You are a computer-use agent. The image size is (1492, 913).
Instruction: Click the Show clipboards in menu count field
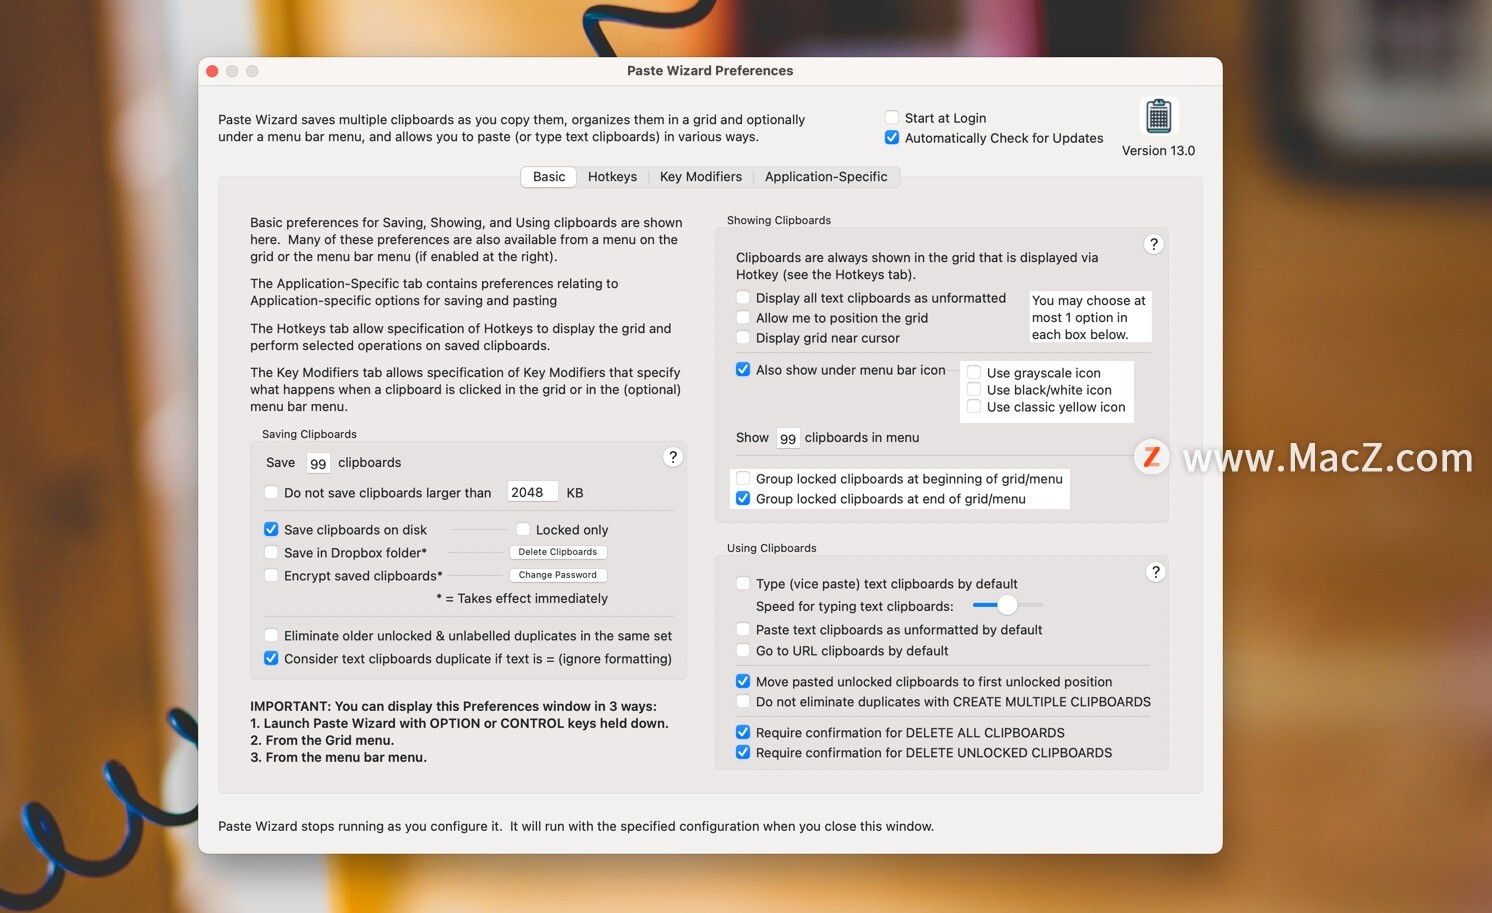tap(788, 438)
